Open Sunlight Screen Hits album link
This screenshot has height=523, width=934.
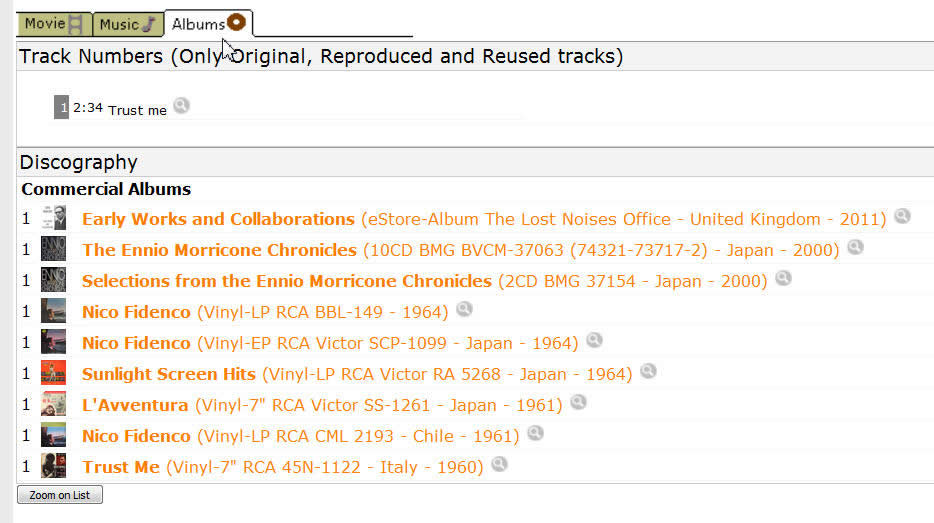tap(169, 374)
